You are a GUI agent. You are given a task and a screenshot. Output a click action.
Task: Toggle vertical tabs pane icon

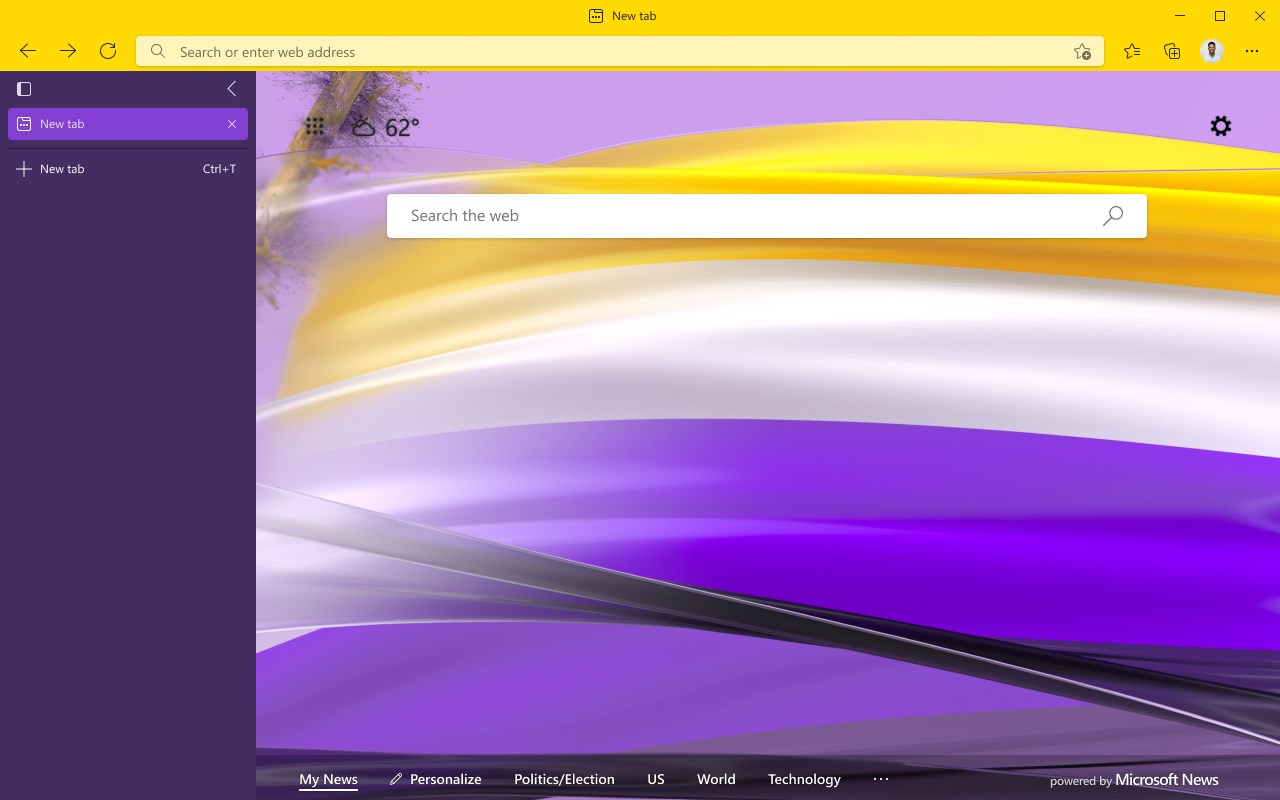24,89
